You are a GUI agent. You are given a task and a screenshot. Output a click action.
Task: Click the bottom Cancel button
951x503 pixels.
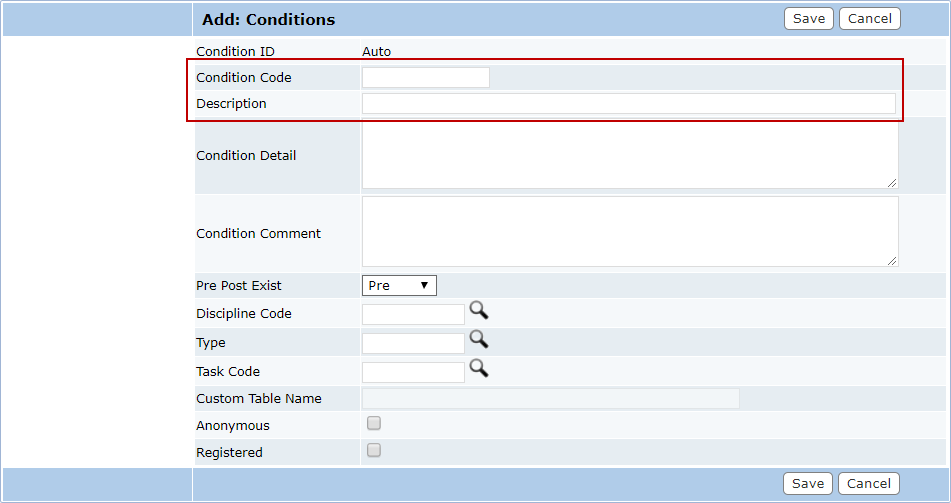pos(869,484)
